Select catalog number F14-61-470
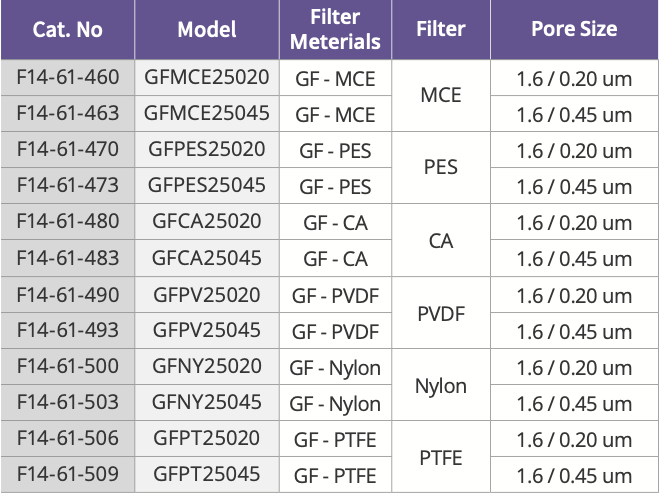Screen dimensions: 662x496 pyautogui.click(x=68, y=149)
